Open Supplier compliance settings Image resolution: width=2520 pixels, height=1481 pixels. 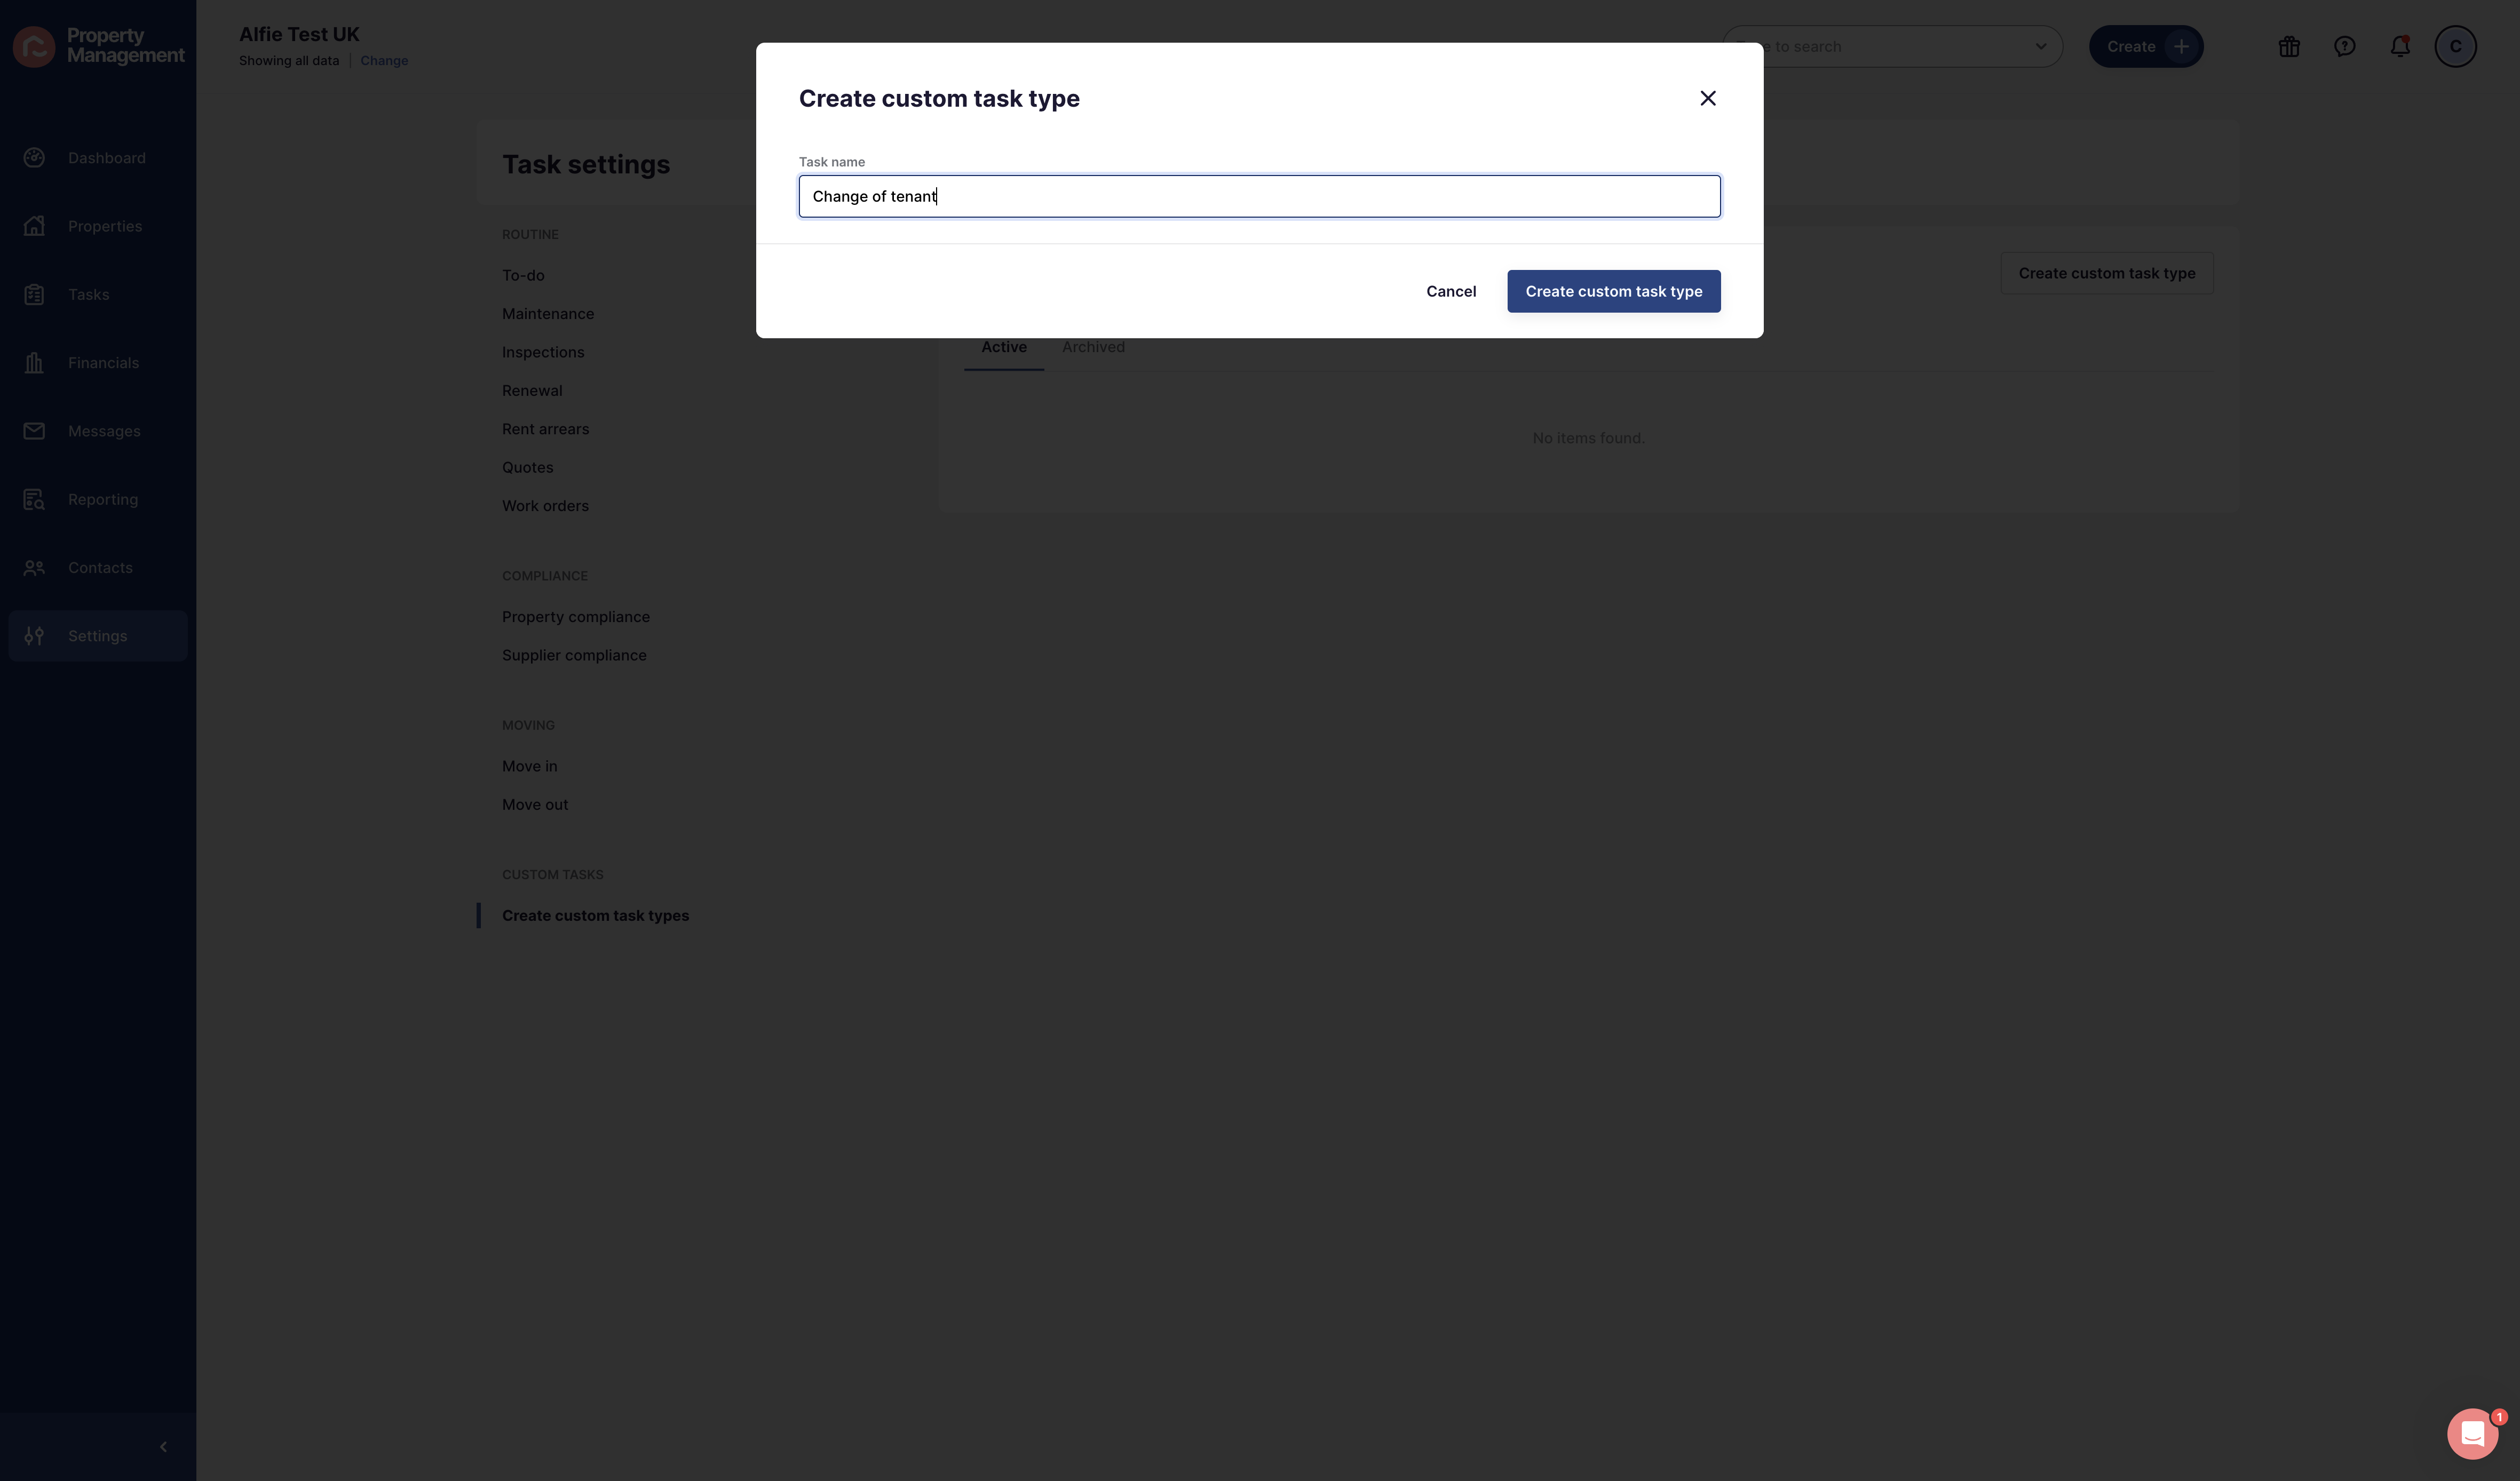click(574, 655)
